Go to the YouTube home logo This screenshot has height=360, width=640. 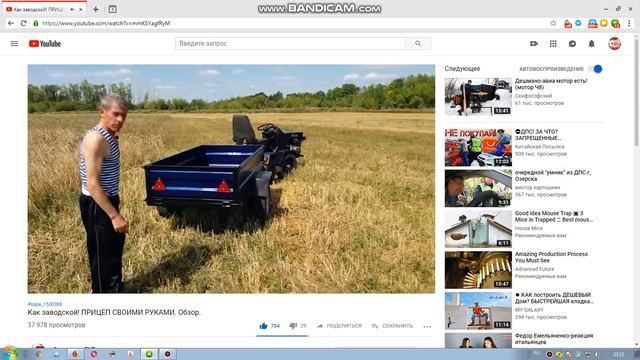click(x=45, y=44)
